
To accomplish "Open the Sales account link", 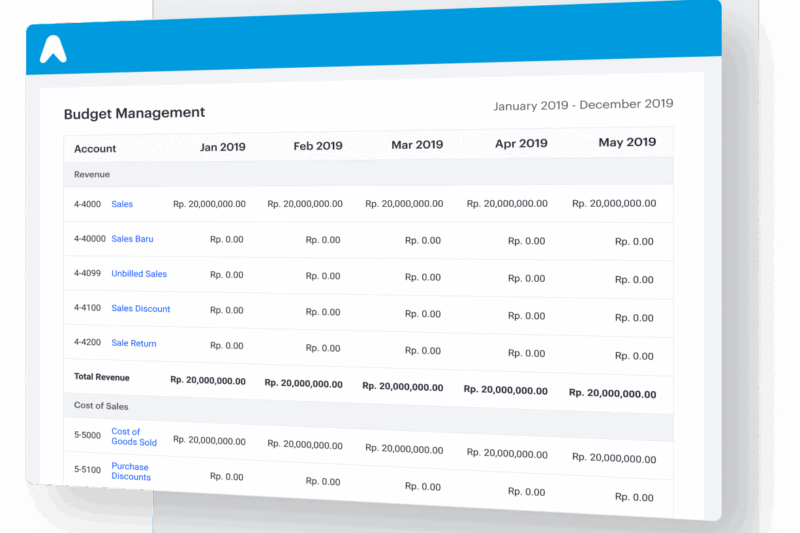I will click(122, 204).
